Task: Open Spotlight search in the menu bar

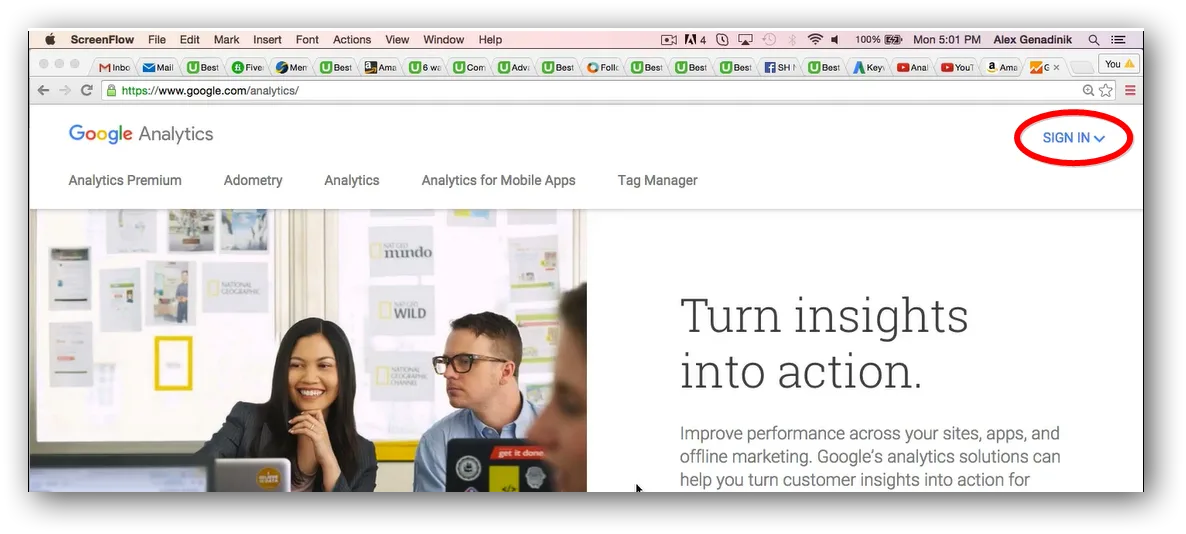Action: click(x=1094, y=39)
